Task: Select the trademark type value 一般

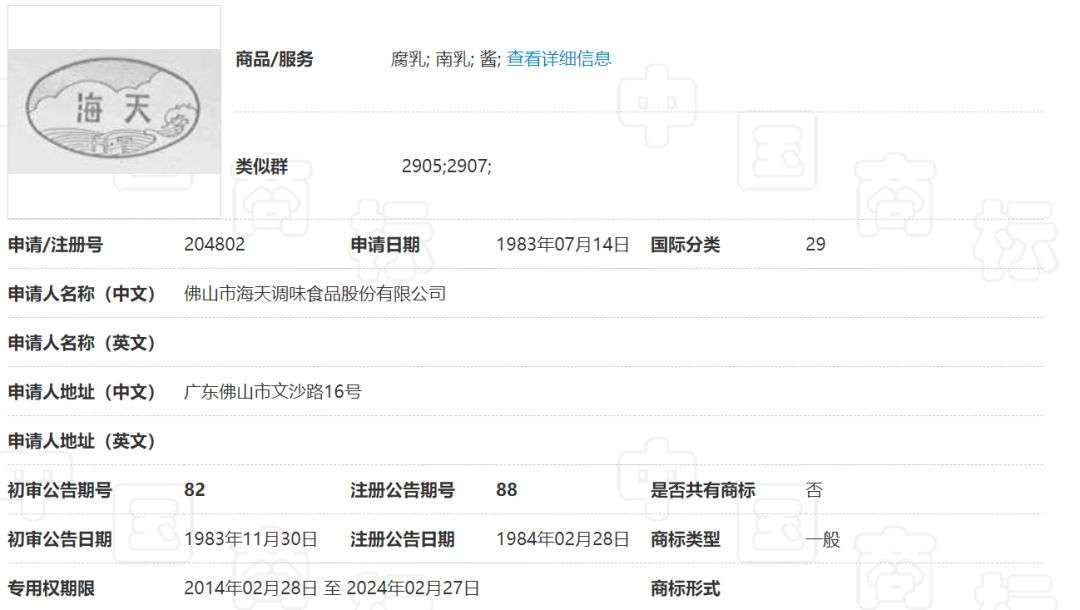Action: [x=822, y=539]
